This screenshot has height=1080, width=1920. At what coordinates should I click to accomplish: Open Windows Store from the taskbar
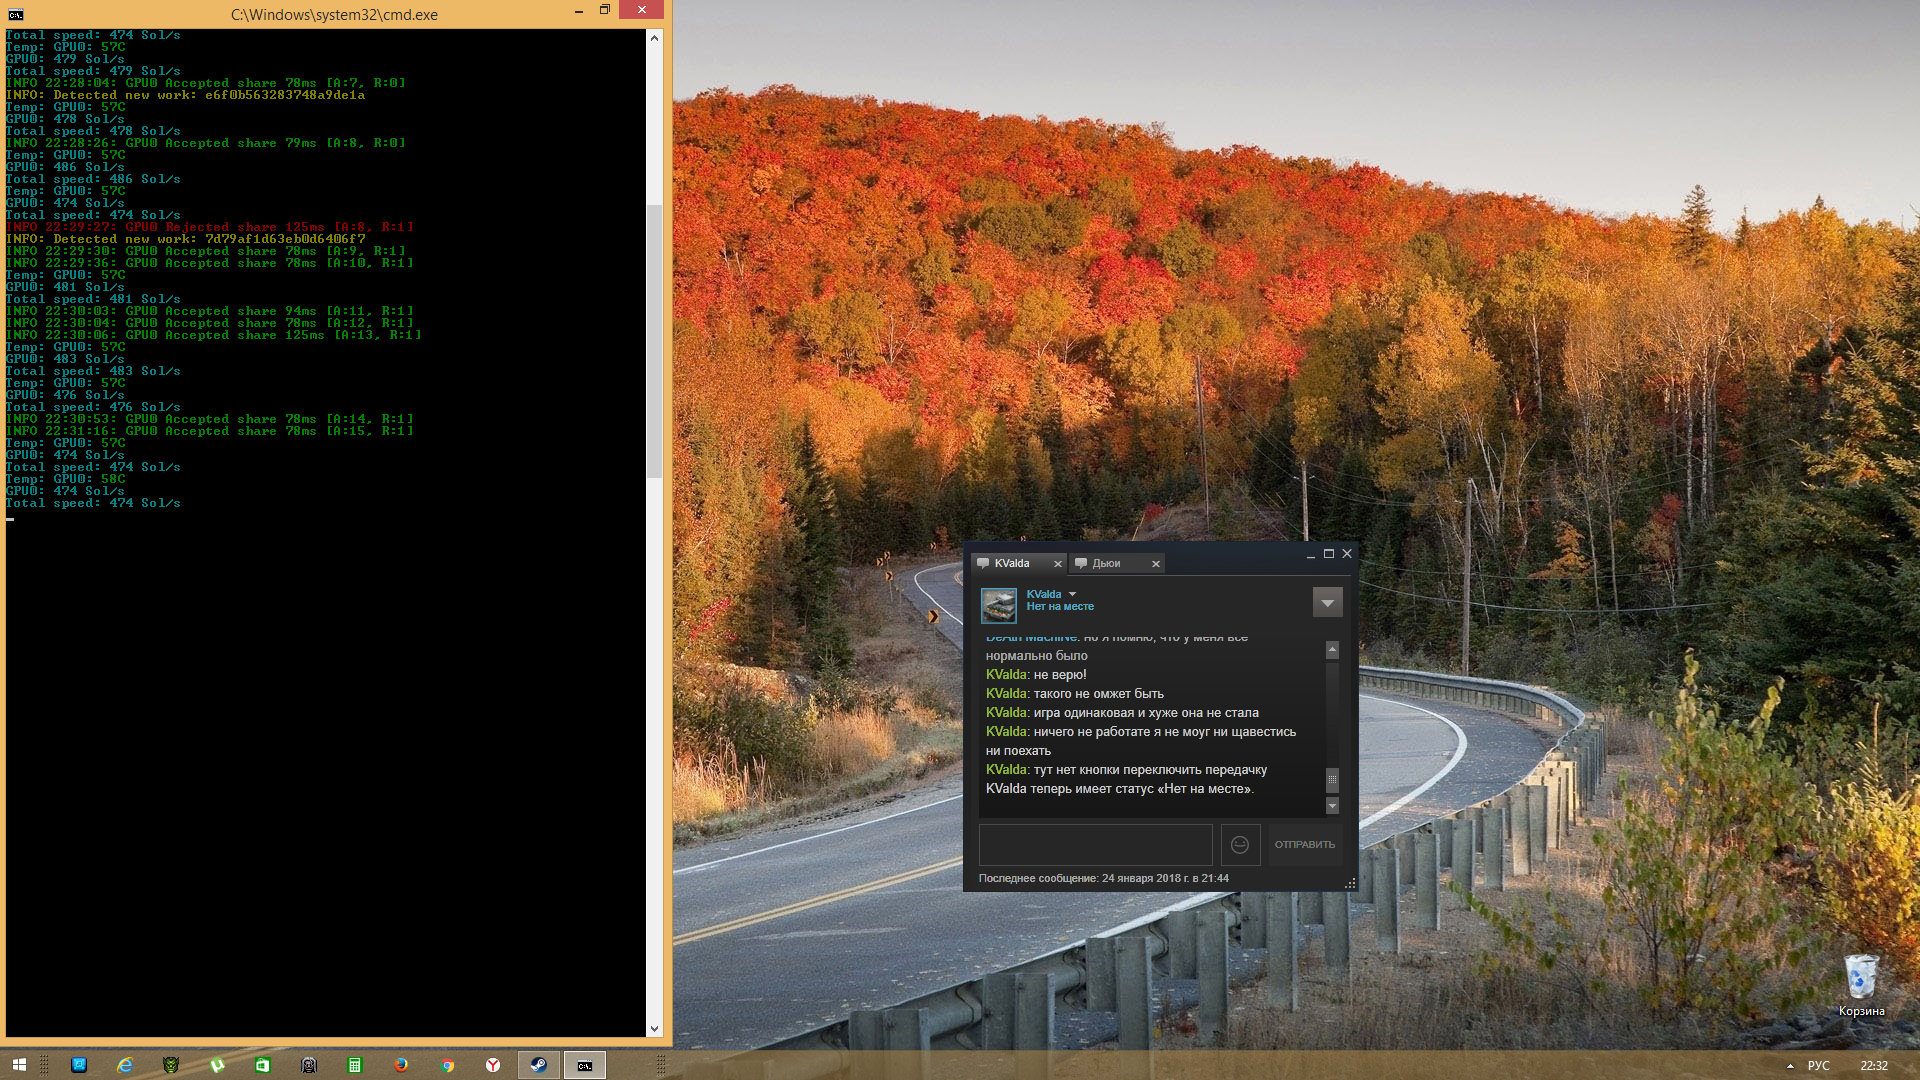[263, 1065]
